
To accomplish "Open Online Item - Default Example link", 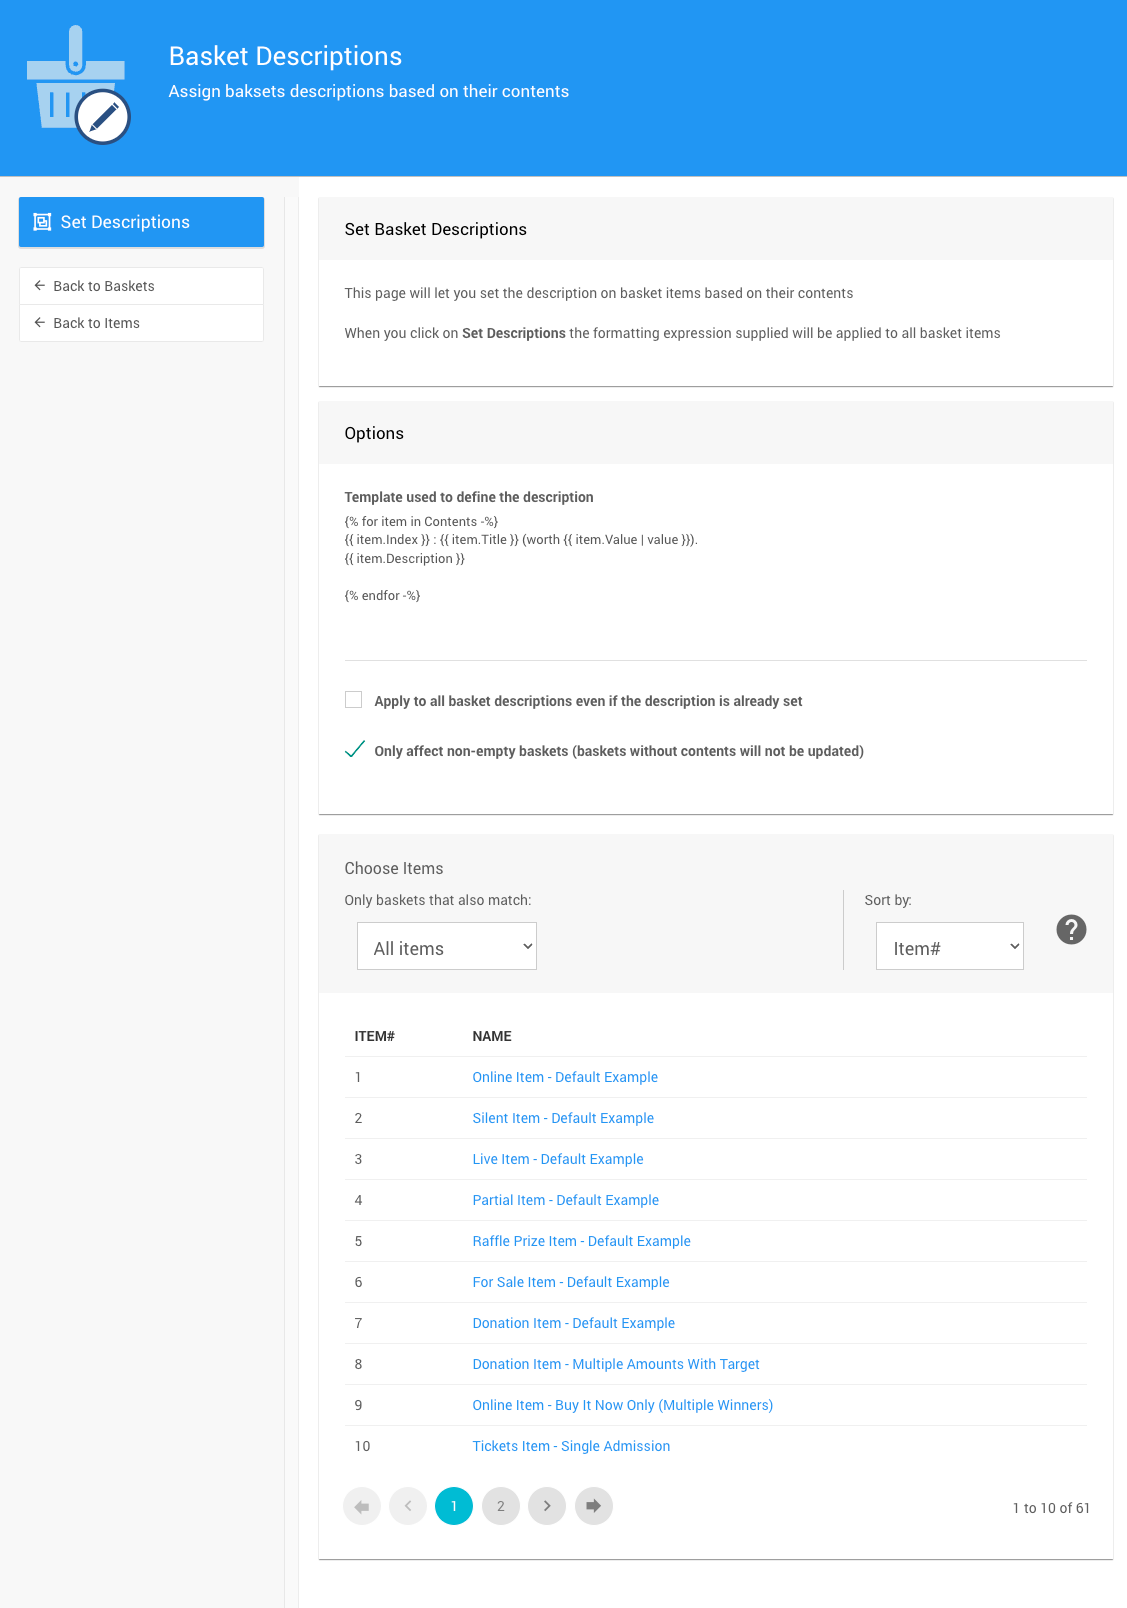I will 565,1077.
